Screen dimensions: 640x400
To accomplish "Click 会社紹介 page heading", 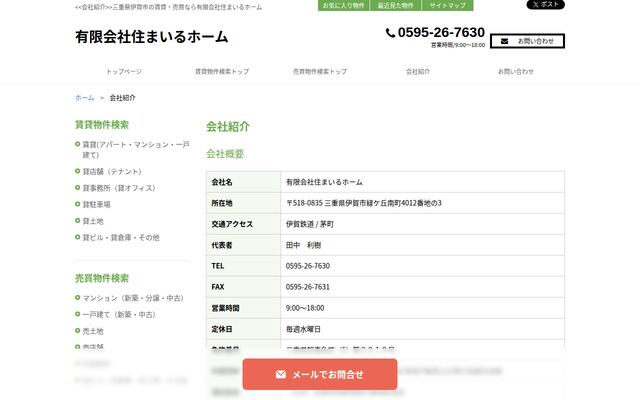I will pos(228,127).
